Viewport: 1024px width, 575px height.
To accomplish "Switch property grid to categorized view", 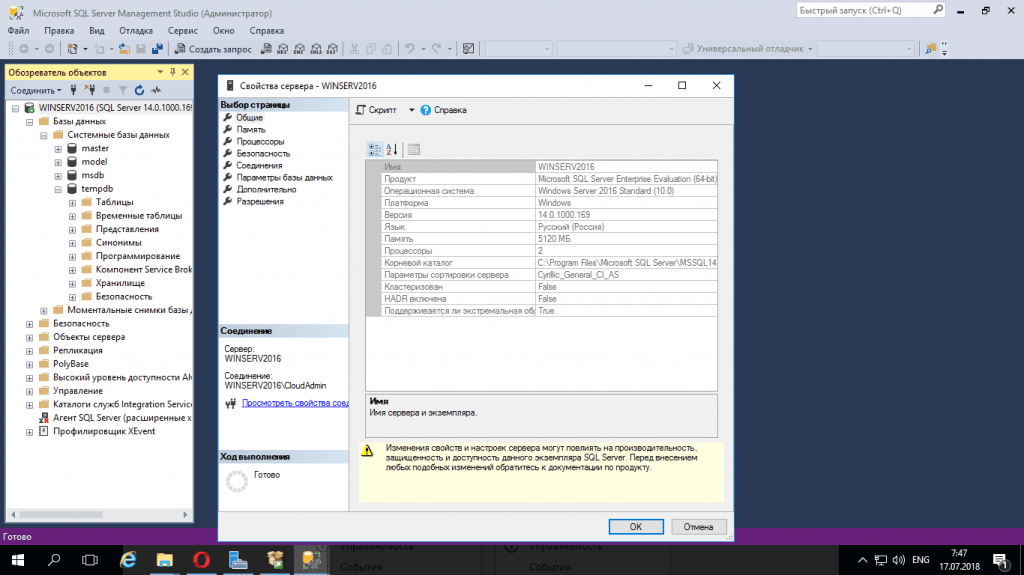I will (374, 149).
